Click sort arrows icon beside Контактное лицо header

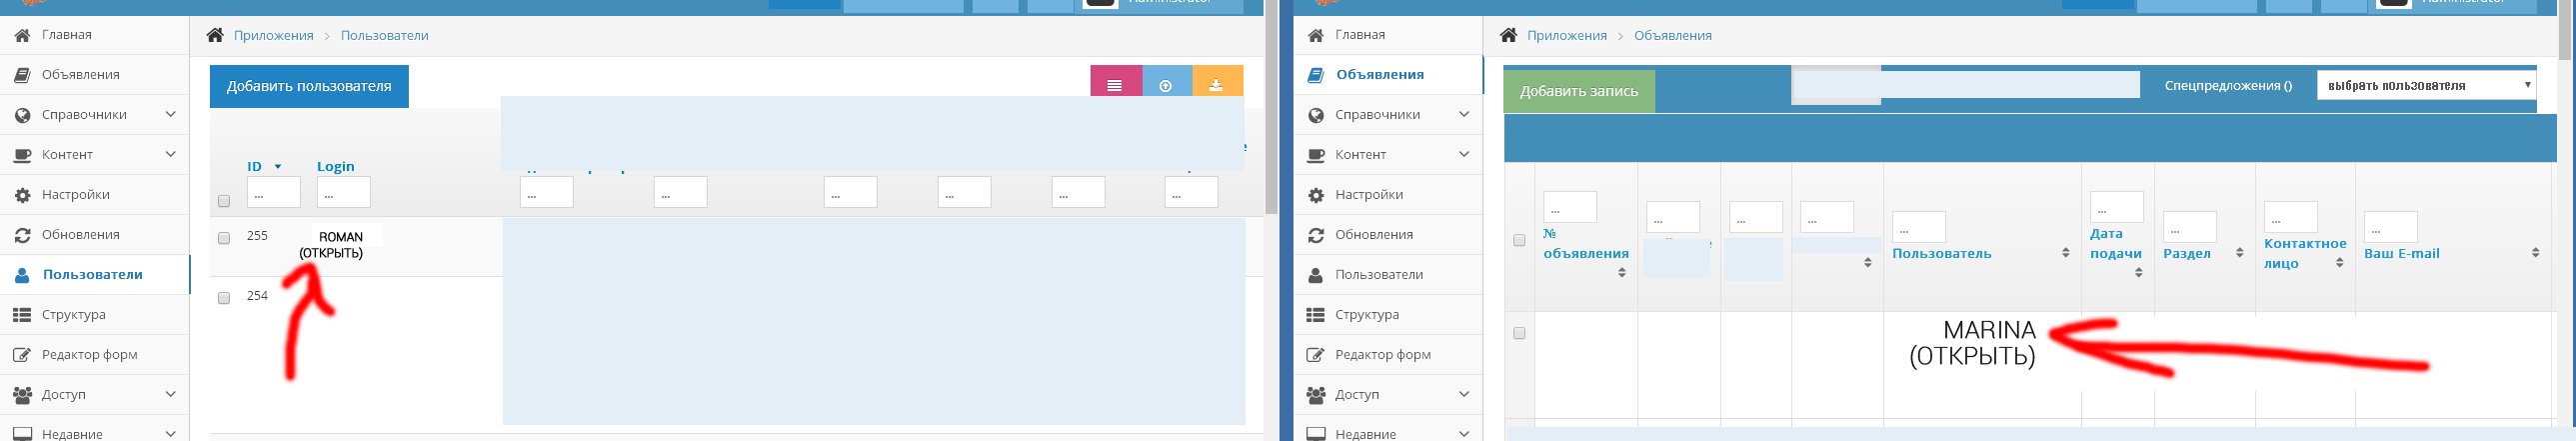pyautogui.click(x=2339, y=263)
